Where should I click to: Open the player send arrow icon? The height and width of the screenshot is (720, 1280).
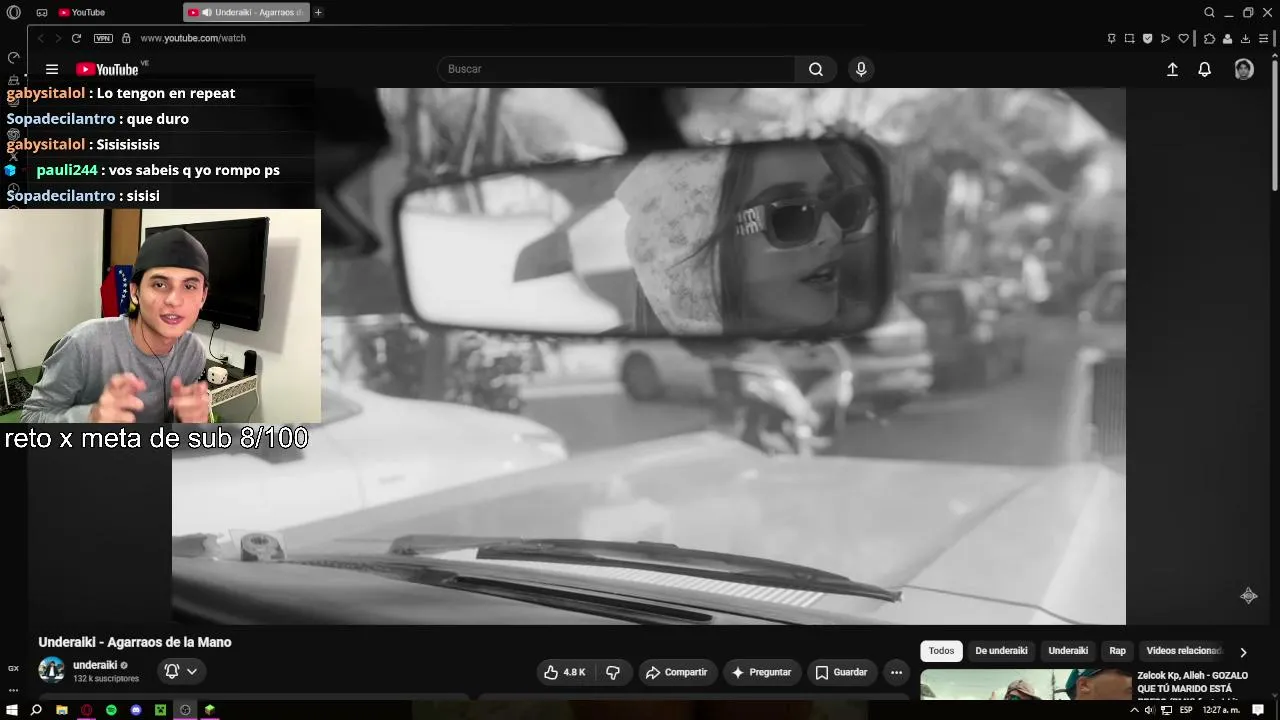(1165, 39)
